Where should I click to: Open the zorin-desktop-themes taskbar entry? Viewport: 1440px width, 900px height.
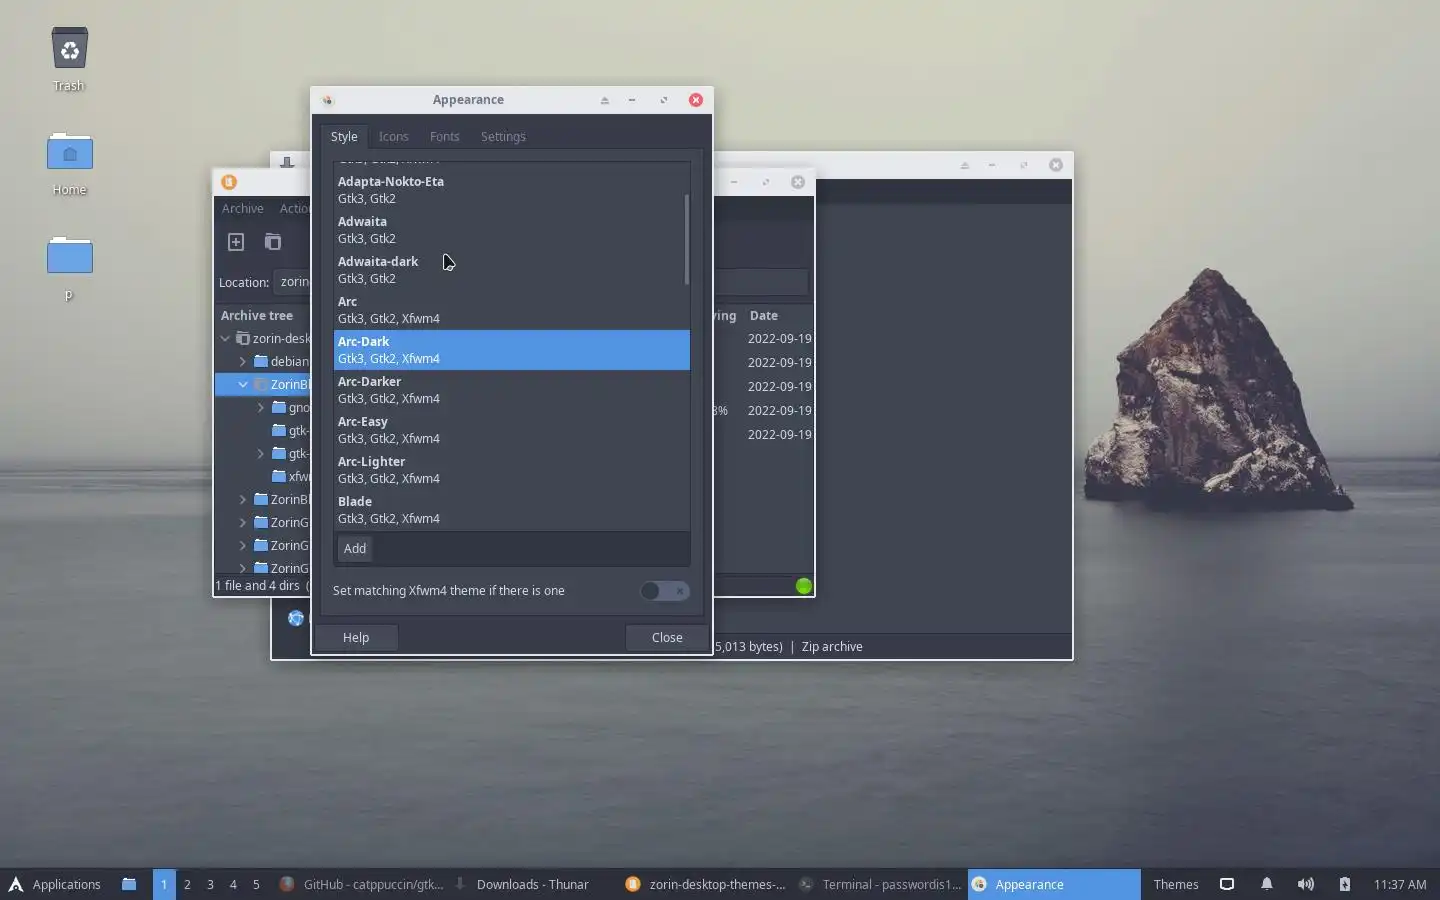coord(705,884)
